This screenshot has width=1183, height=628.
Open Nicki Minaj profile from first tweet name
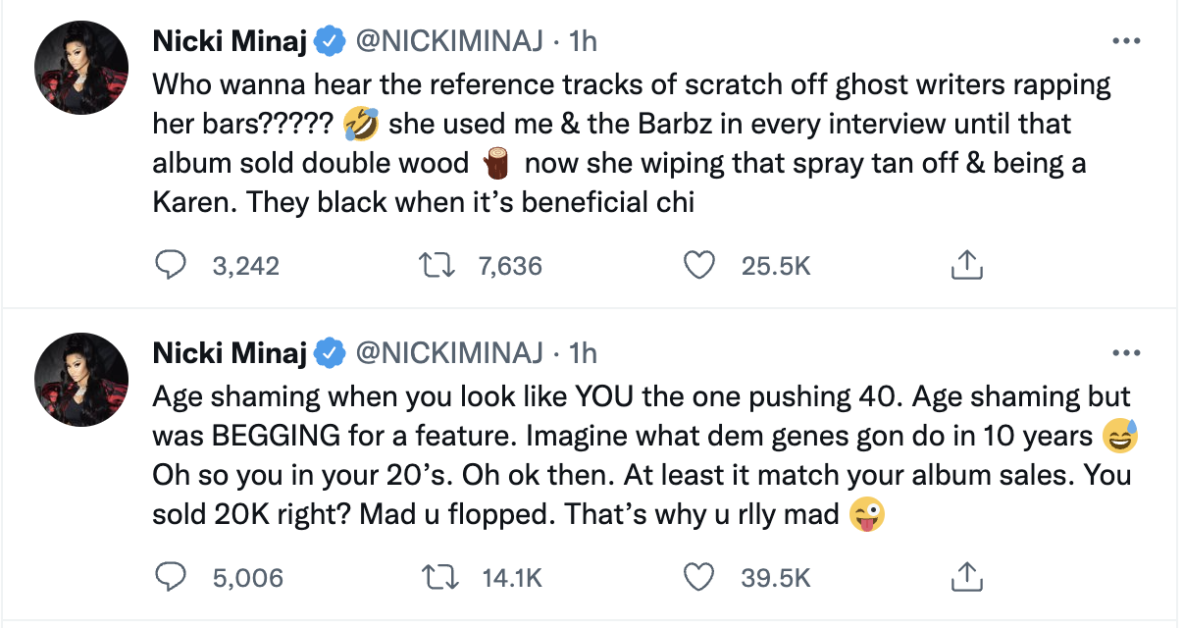(229, 41)
